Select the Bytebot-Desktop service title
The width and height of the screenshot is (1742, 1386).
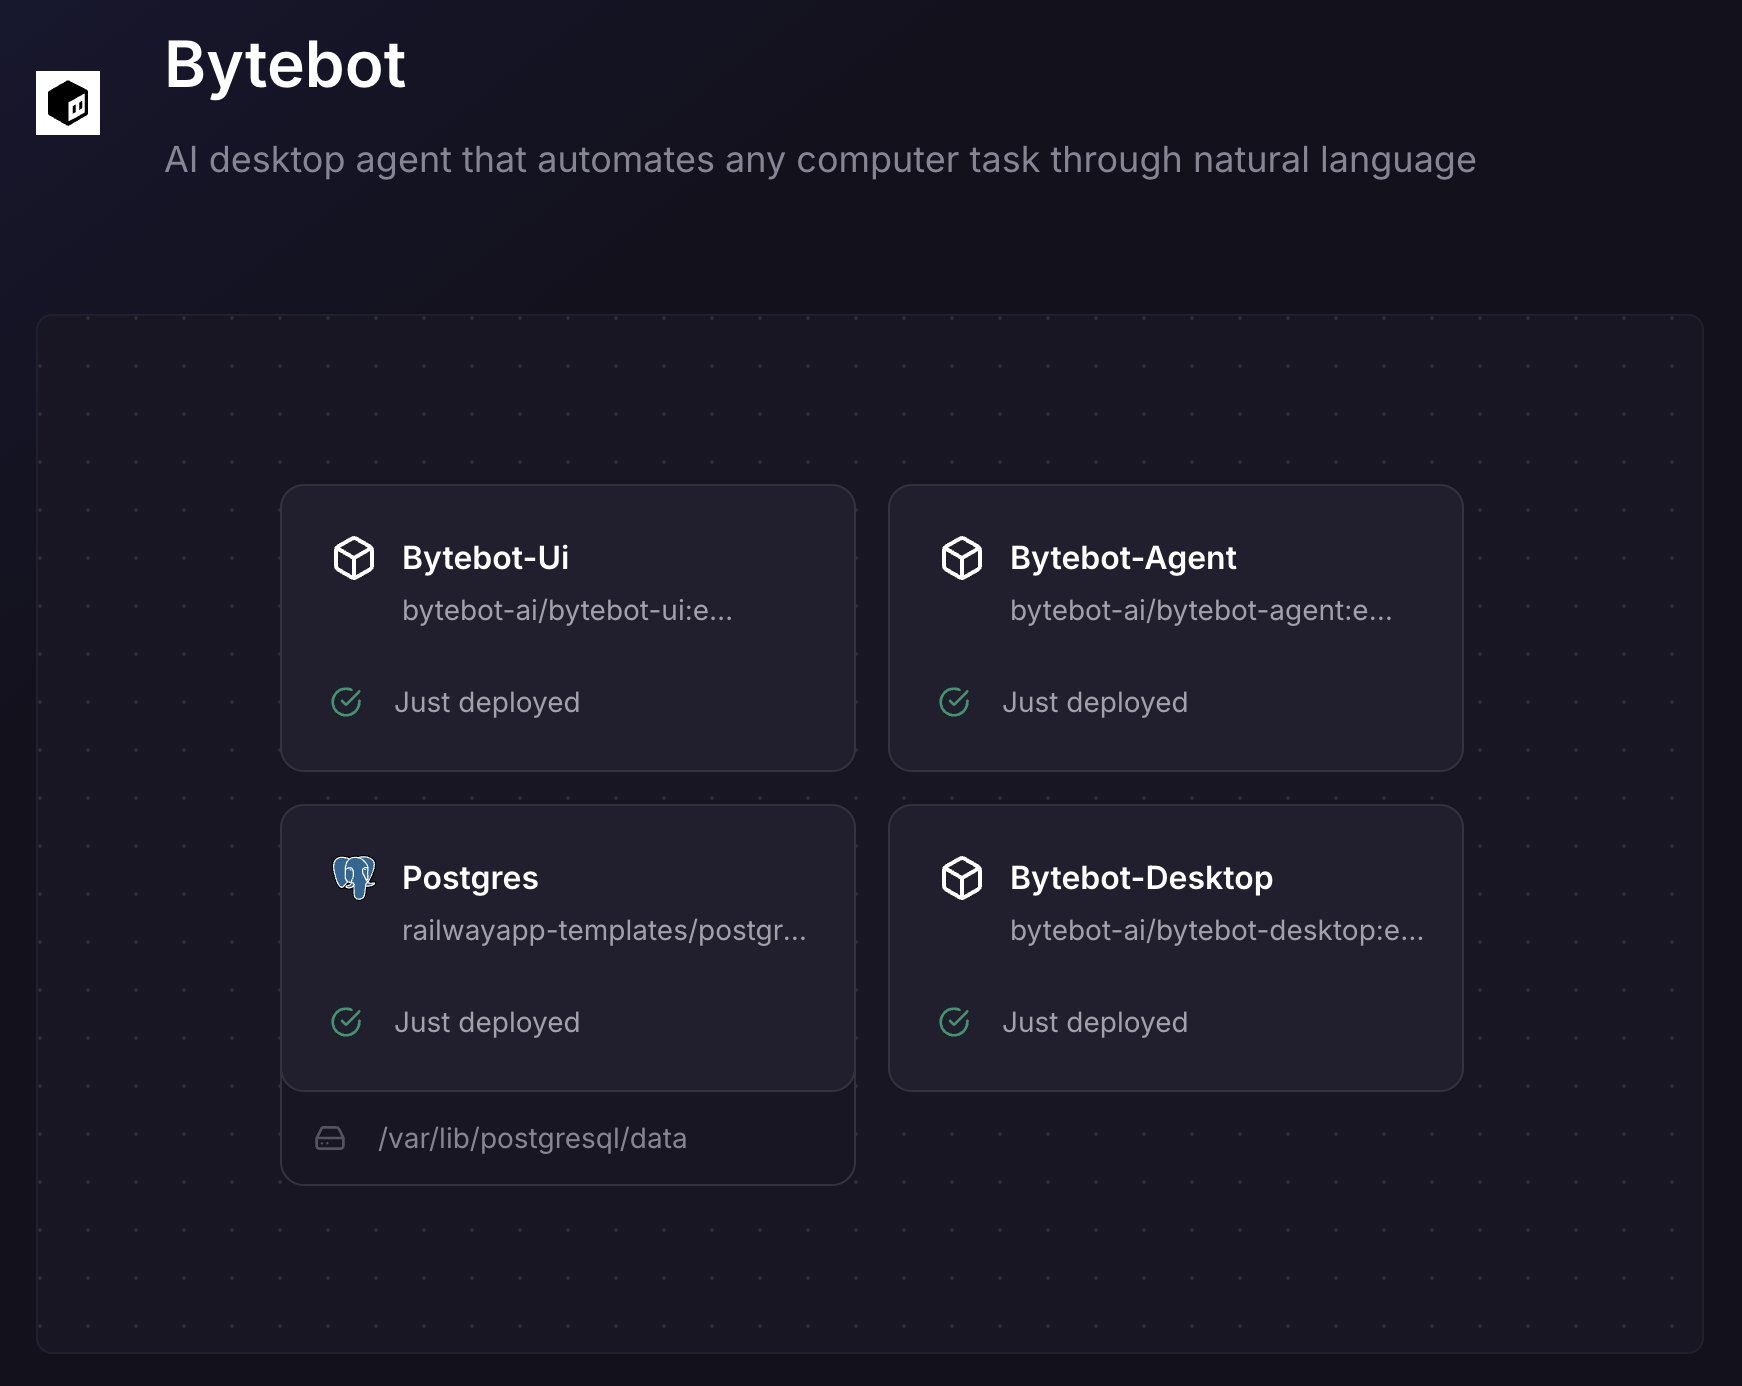pos(1141,878)
